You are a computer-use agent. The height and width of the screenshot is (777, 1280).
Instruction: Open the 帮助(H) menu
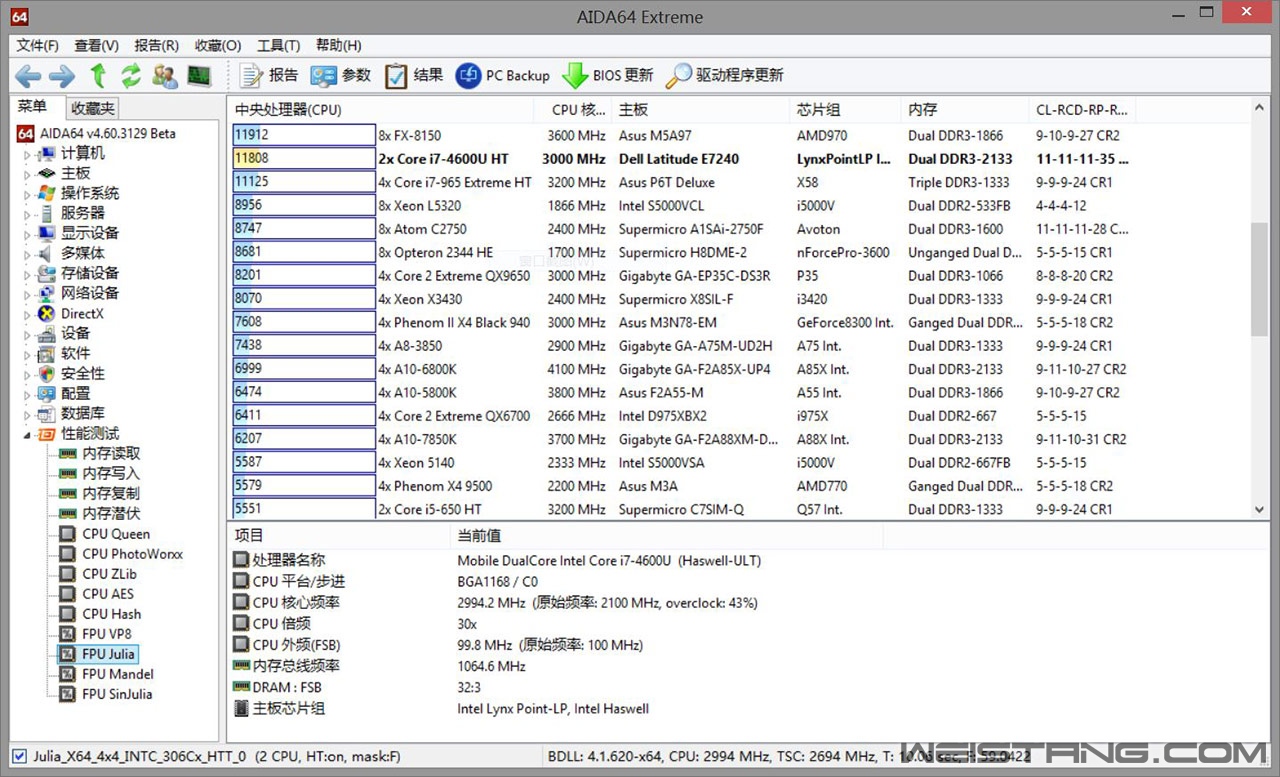(338, 45)
